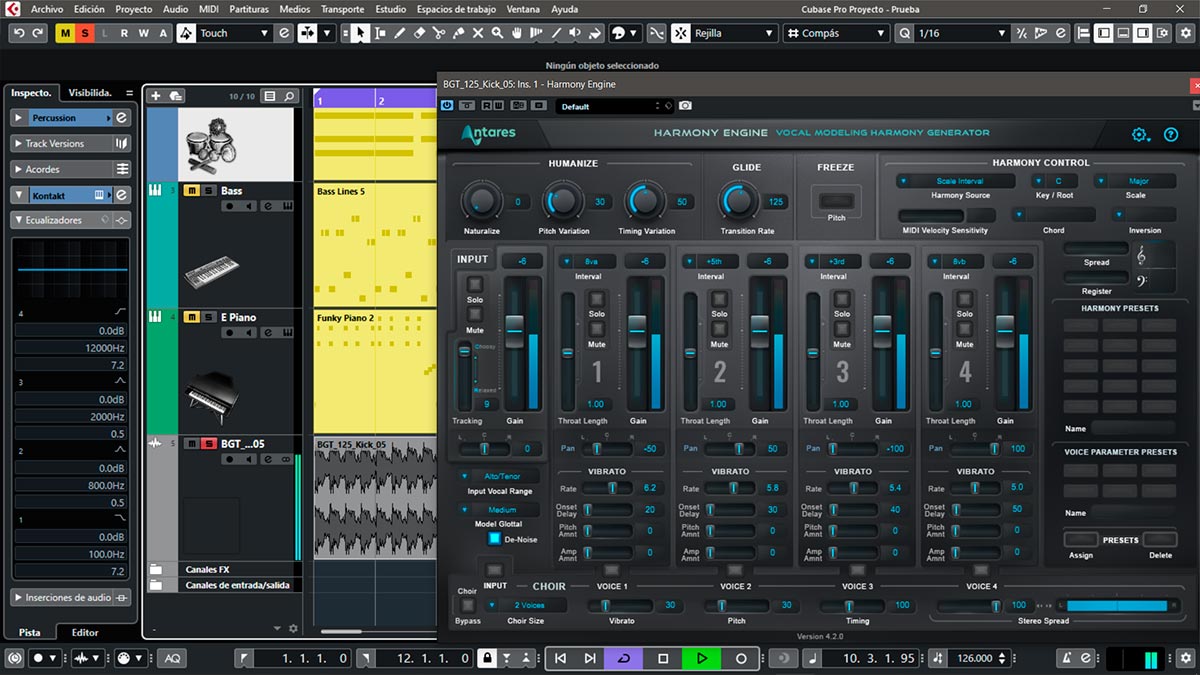
Task: Click the Voice 1 vibrato Rate slider
Action: [609, 488]
